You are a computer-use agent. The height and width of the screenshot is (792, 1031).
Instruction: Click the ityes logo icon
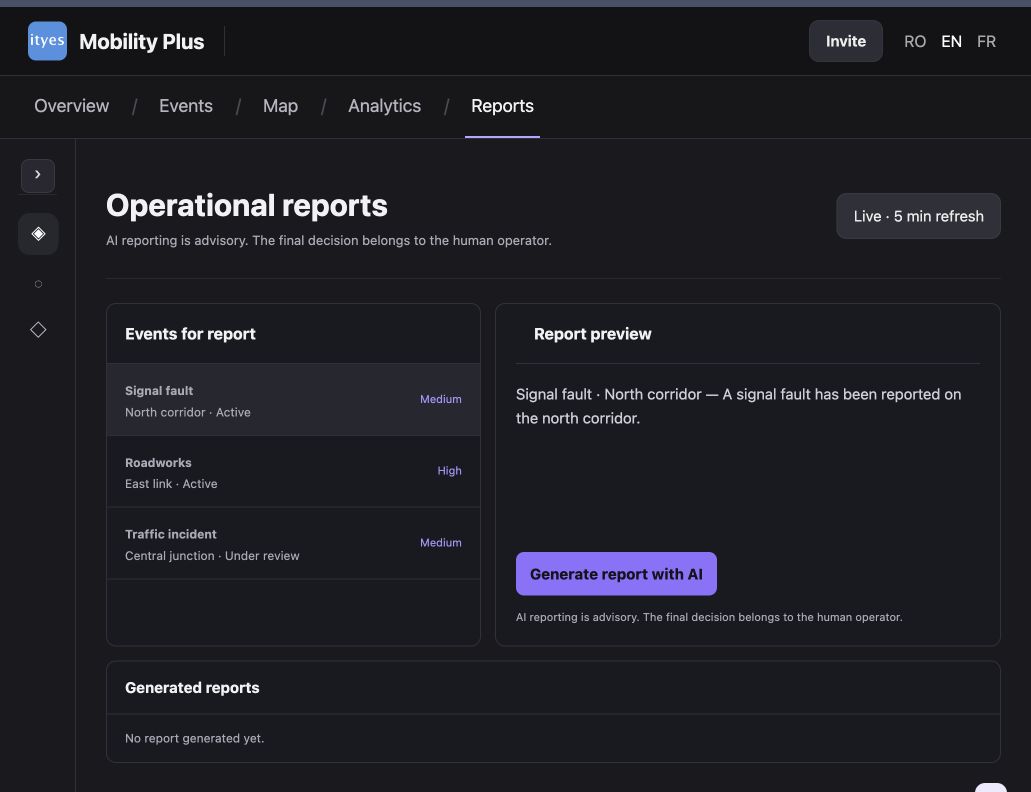[x=47, y=41]
